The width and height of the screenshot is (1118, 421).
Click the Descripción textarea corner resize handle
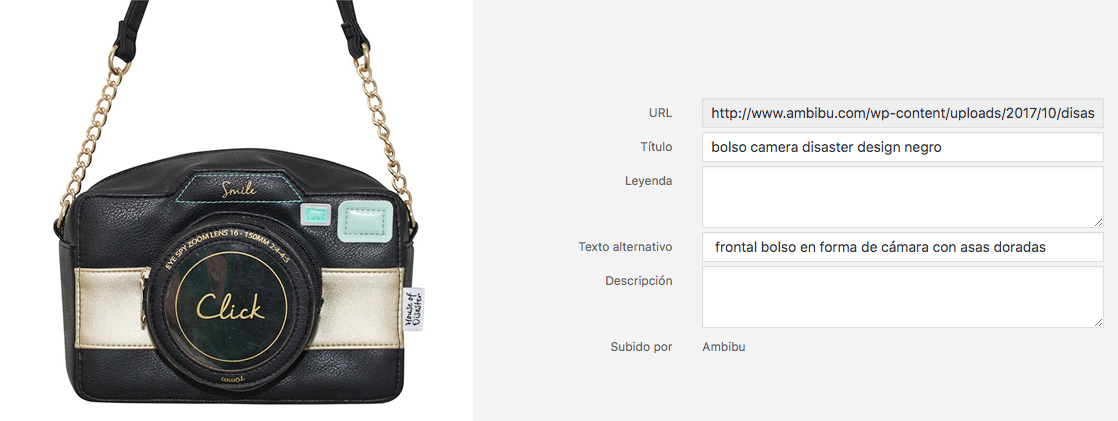coord(1099,323)
